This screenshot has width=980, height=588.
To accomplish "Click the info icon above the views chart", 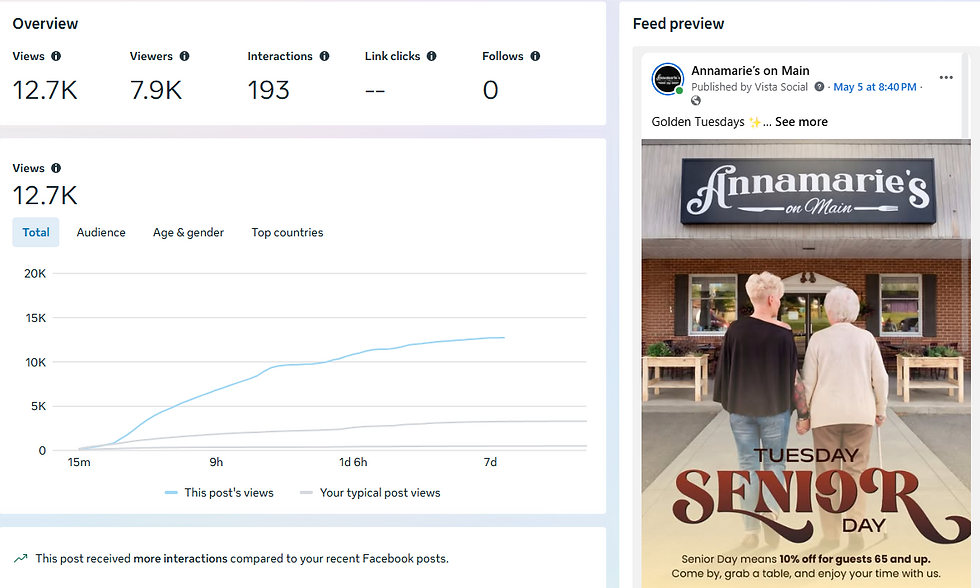I will (x=56, y=168).
